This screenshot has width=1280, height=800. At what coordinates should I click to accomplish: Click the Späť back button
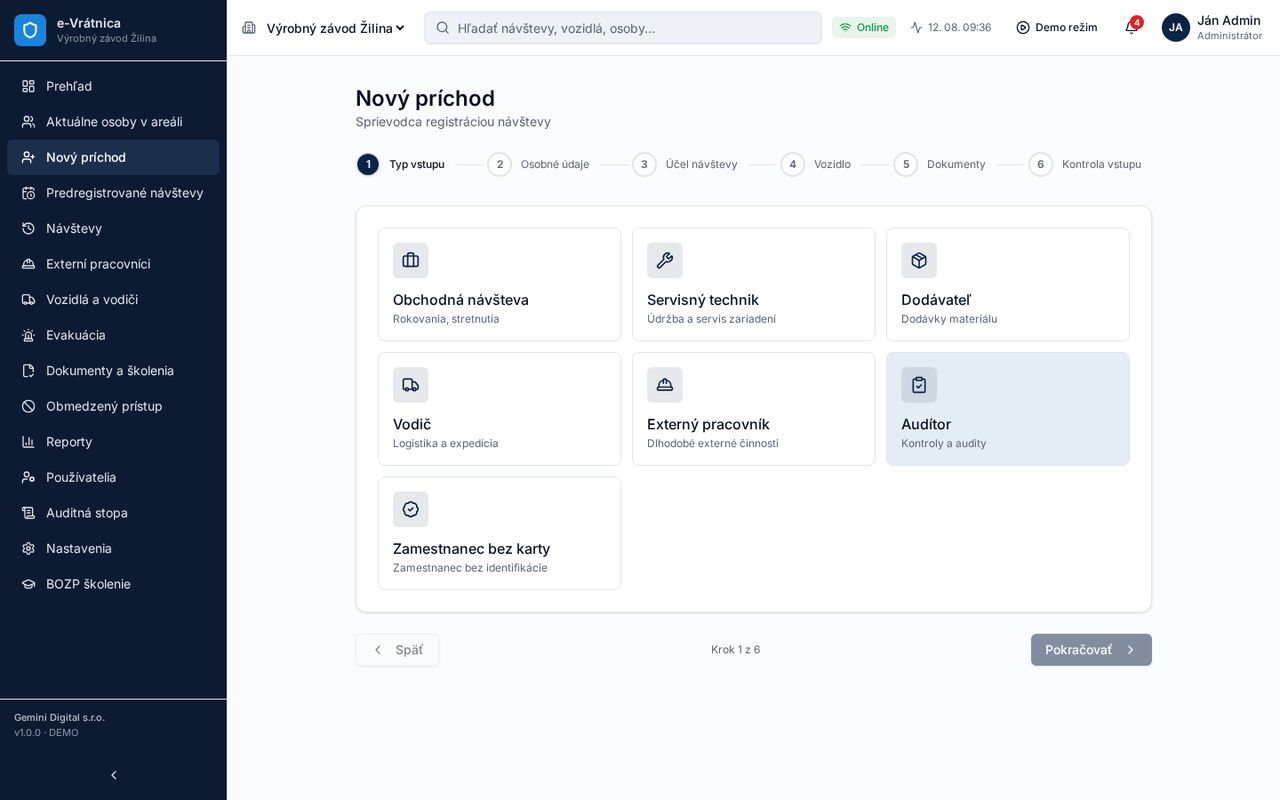397,650
